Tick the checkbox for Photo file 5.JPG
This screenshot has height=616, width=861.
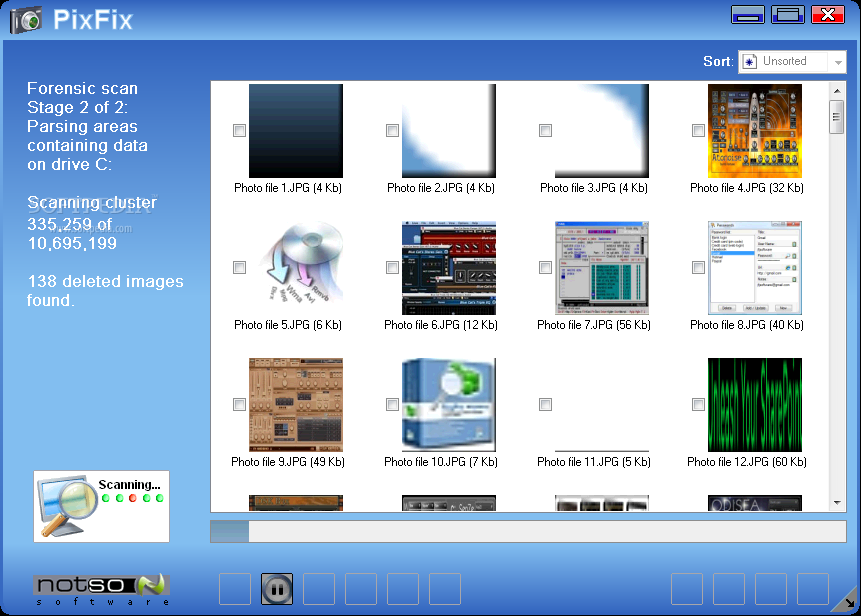tap(239, 267)
